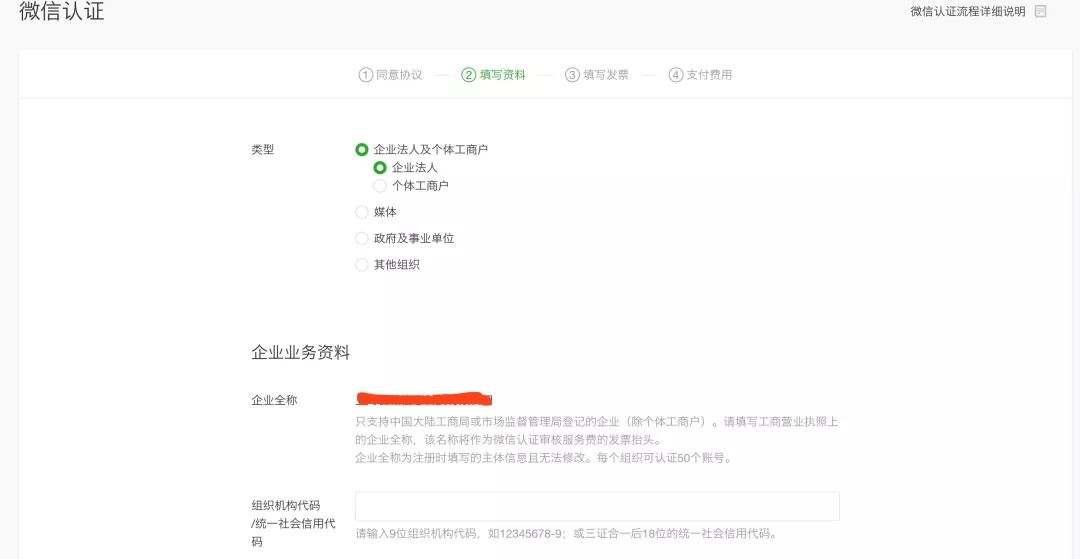Viewport: 1080px width, 559px height.
Task: Choose the 个体工商户 radio option
Action: [380, 186]
